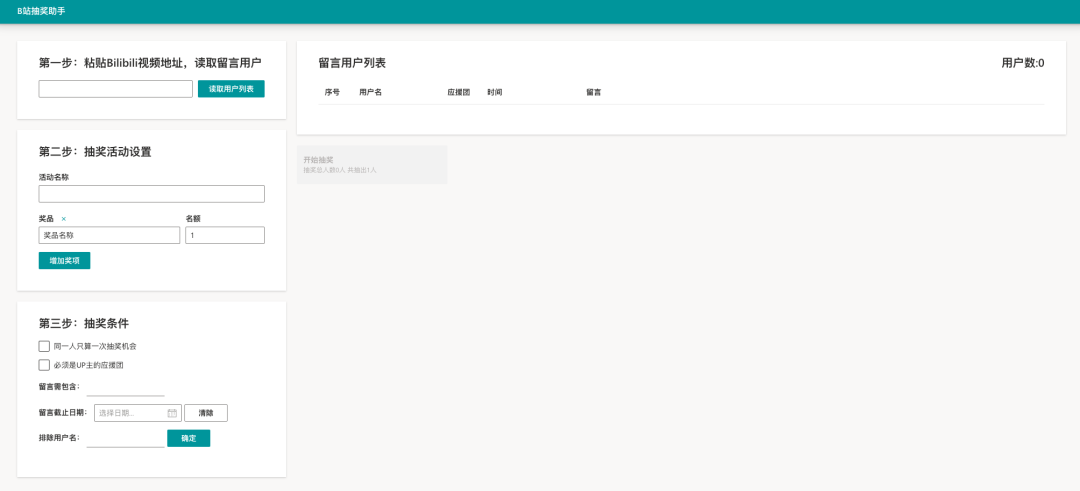Click the 开始抽奖 button

[x=372, y=165]
